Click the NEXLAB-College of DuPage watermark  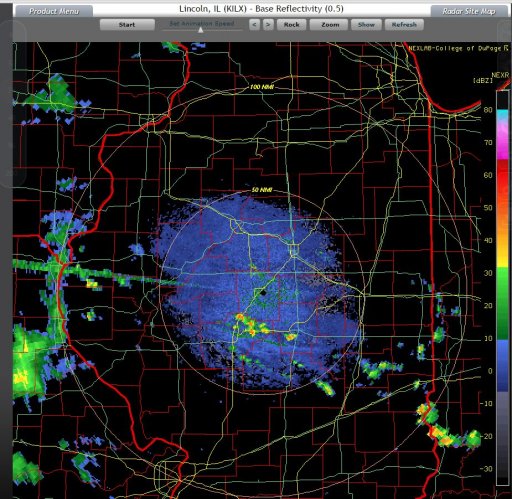pyautogui.click(x=458, y=48)
